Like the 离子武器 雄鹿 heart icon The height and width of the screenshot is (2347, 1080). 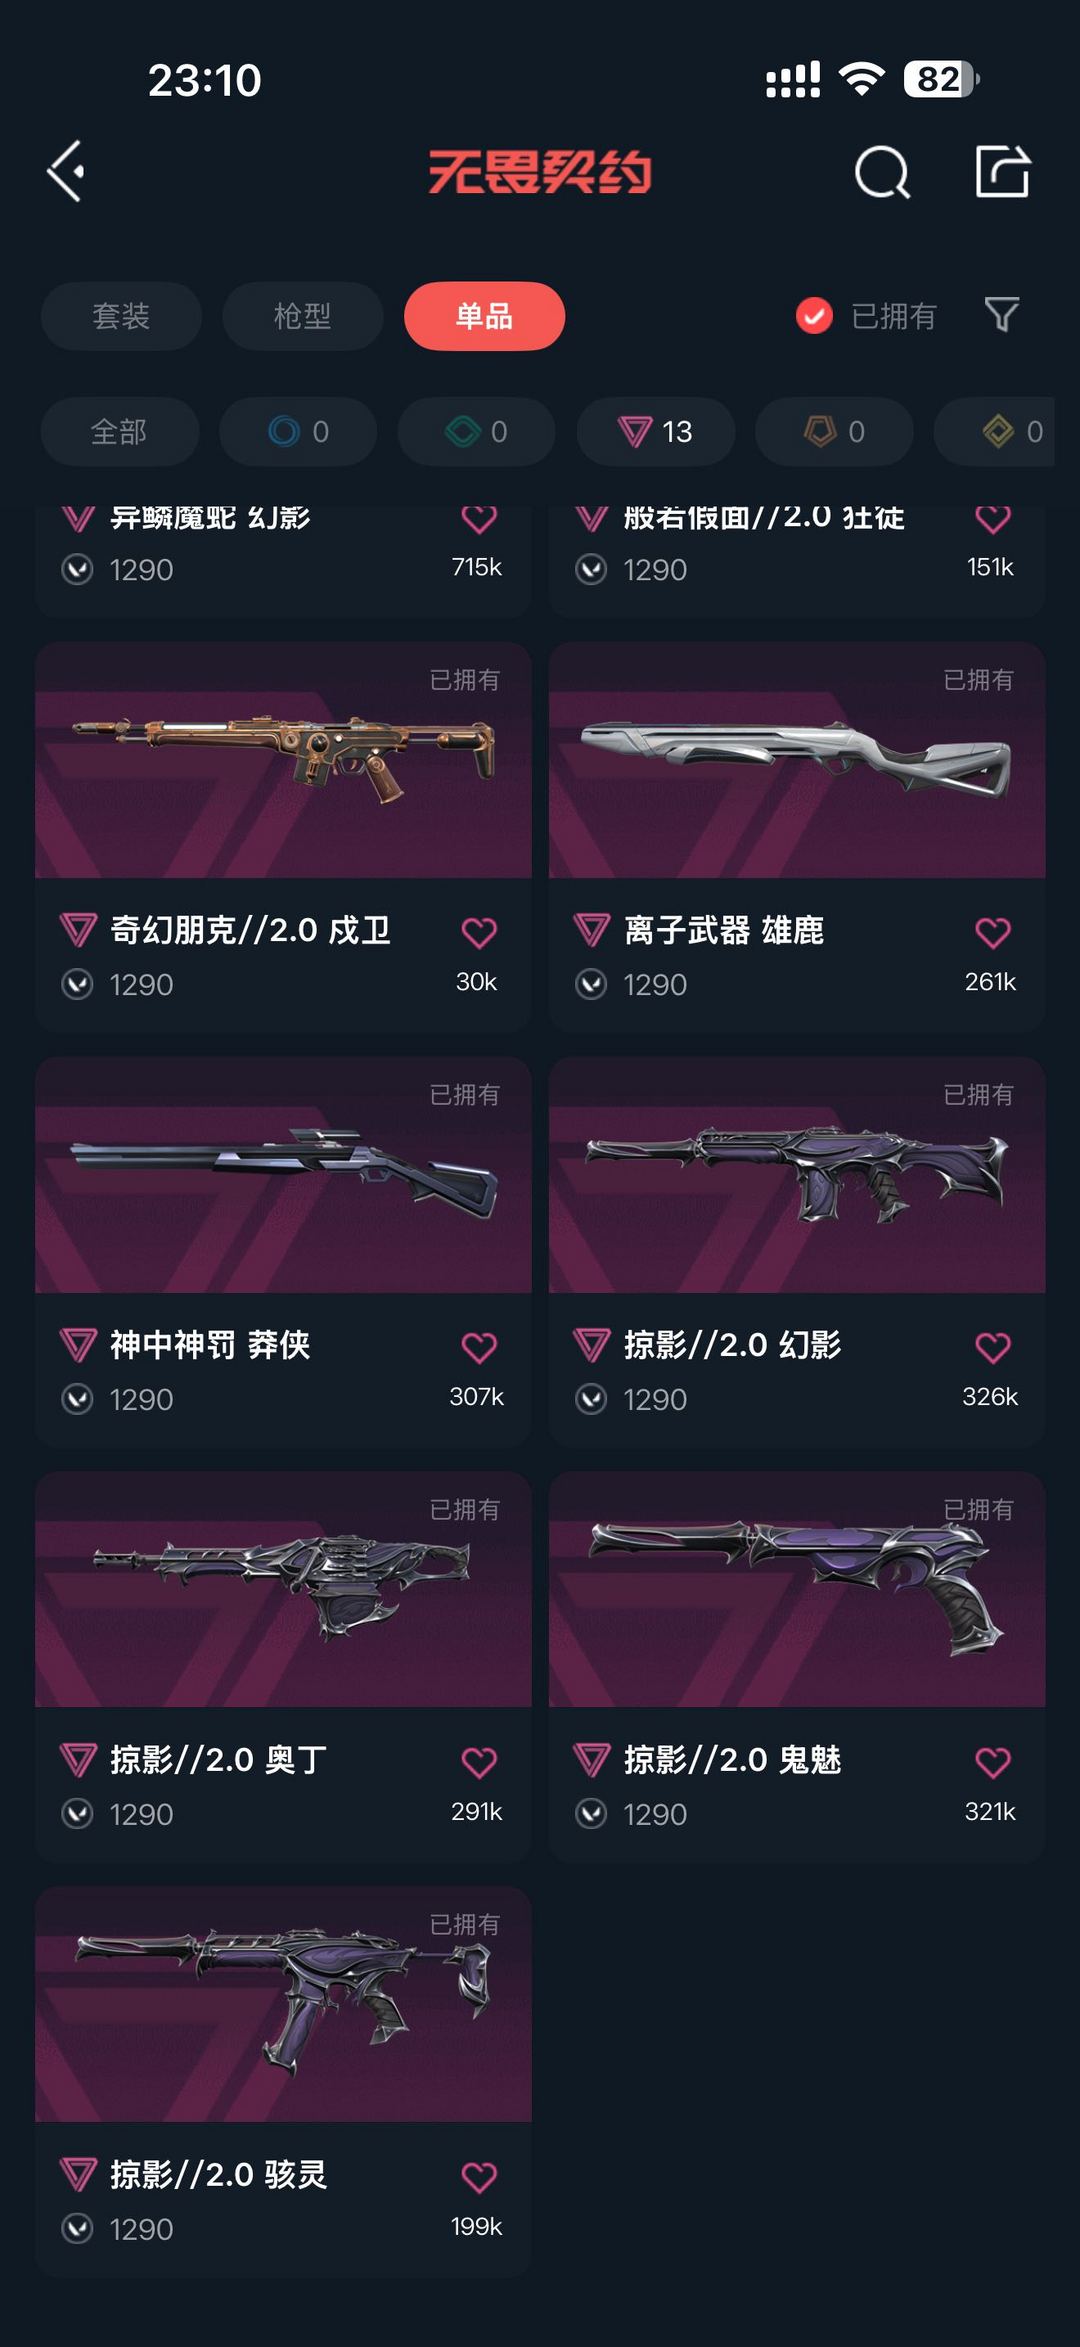click(992, 932)
